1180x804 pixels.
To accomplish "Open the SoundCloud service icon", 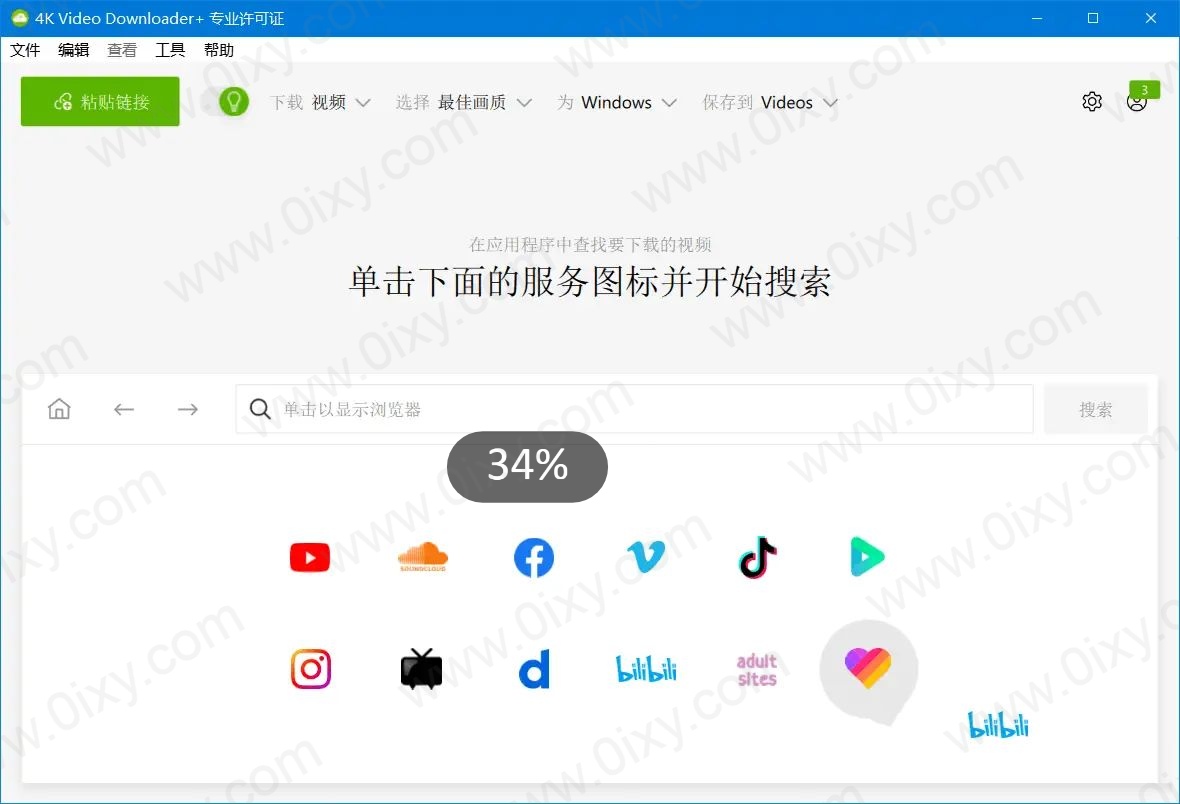I will tap(422, 557).
